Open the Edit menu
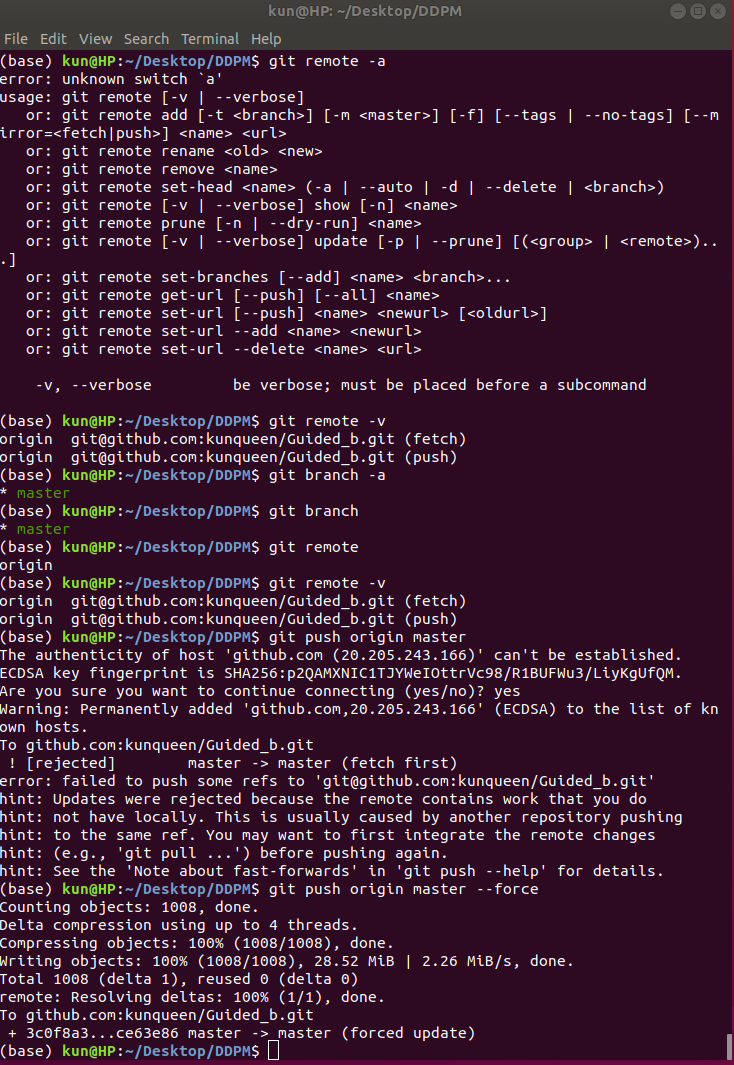Image resolution: width=734 pixels, height=1065 pixels. tap(53, 38)
